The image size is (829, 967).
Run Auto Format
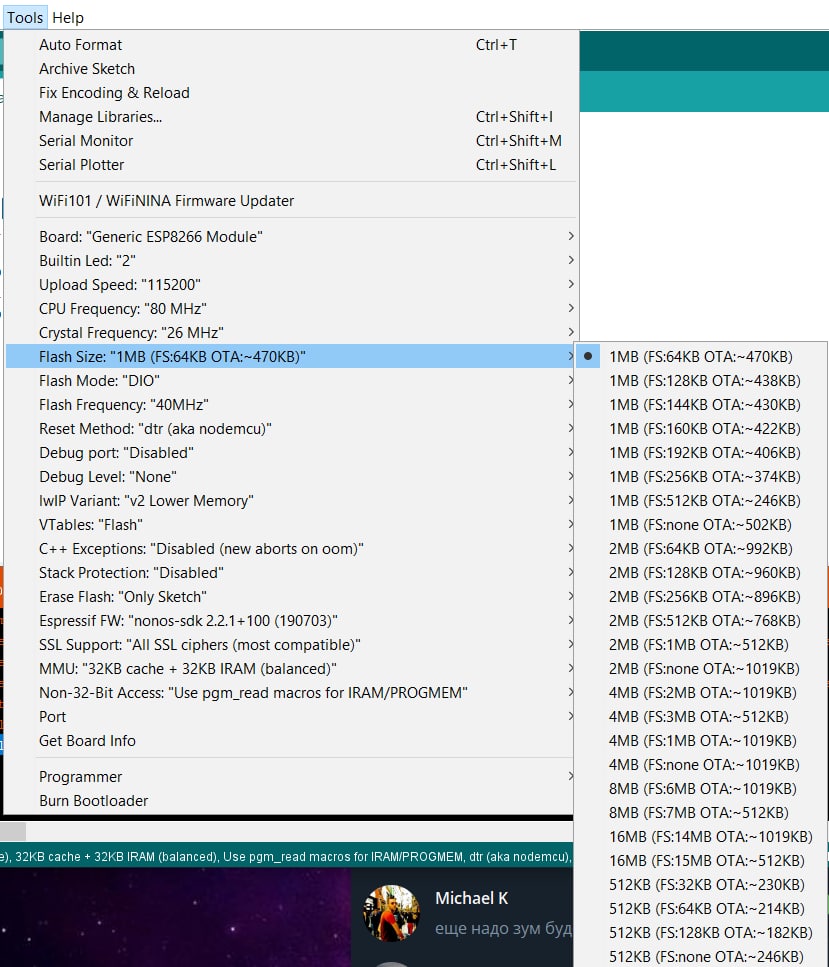click(290, 44)
